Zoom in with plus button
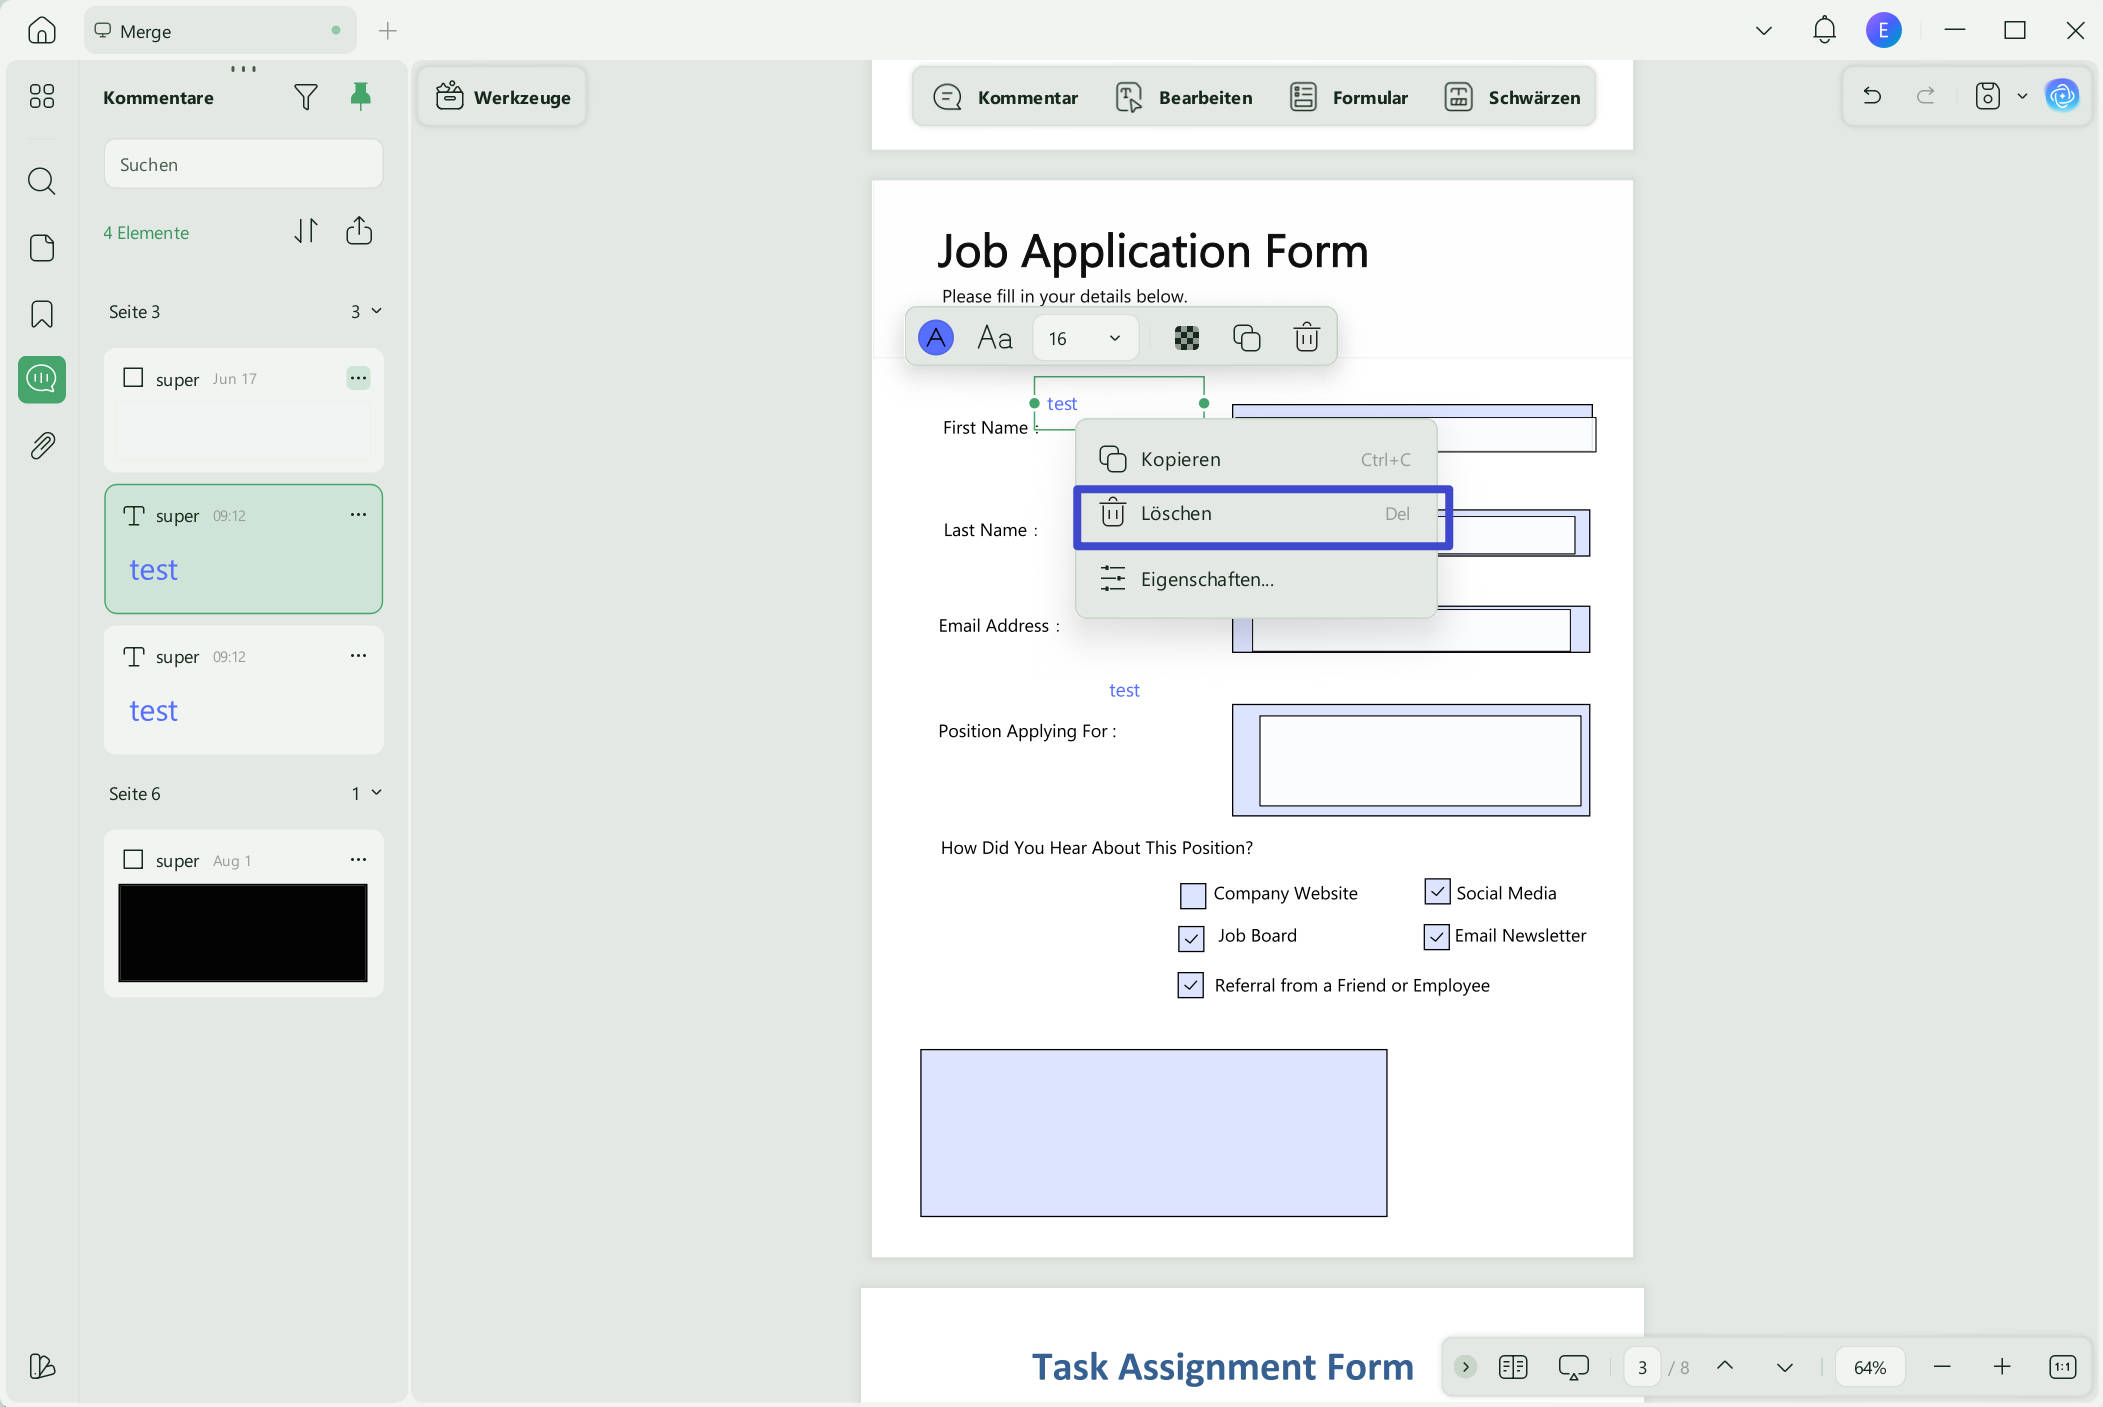This screenshot has width=2103, height=1407. click(x=2002, y=1367)
